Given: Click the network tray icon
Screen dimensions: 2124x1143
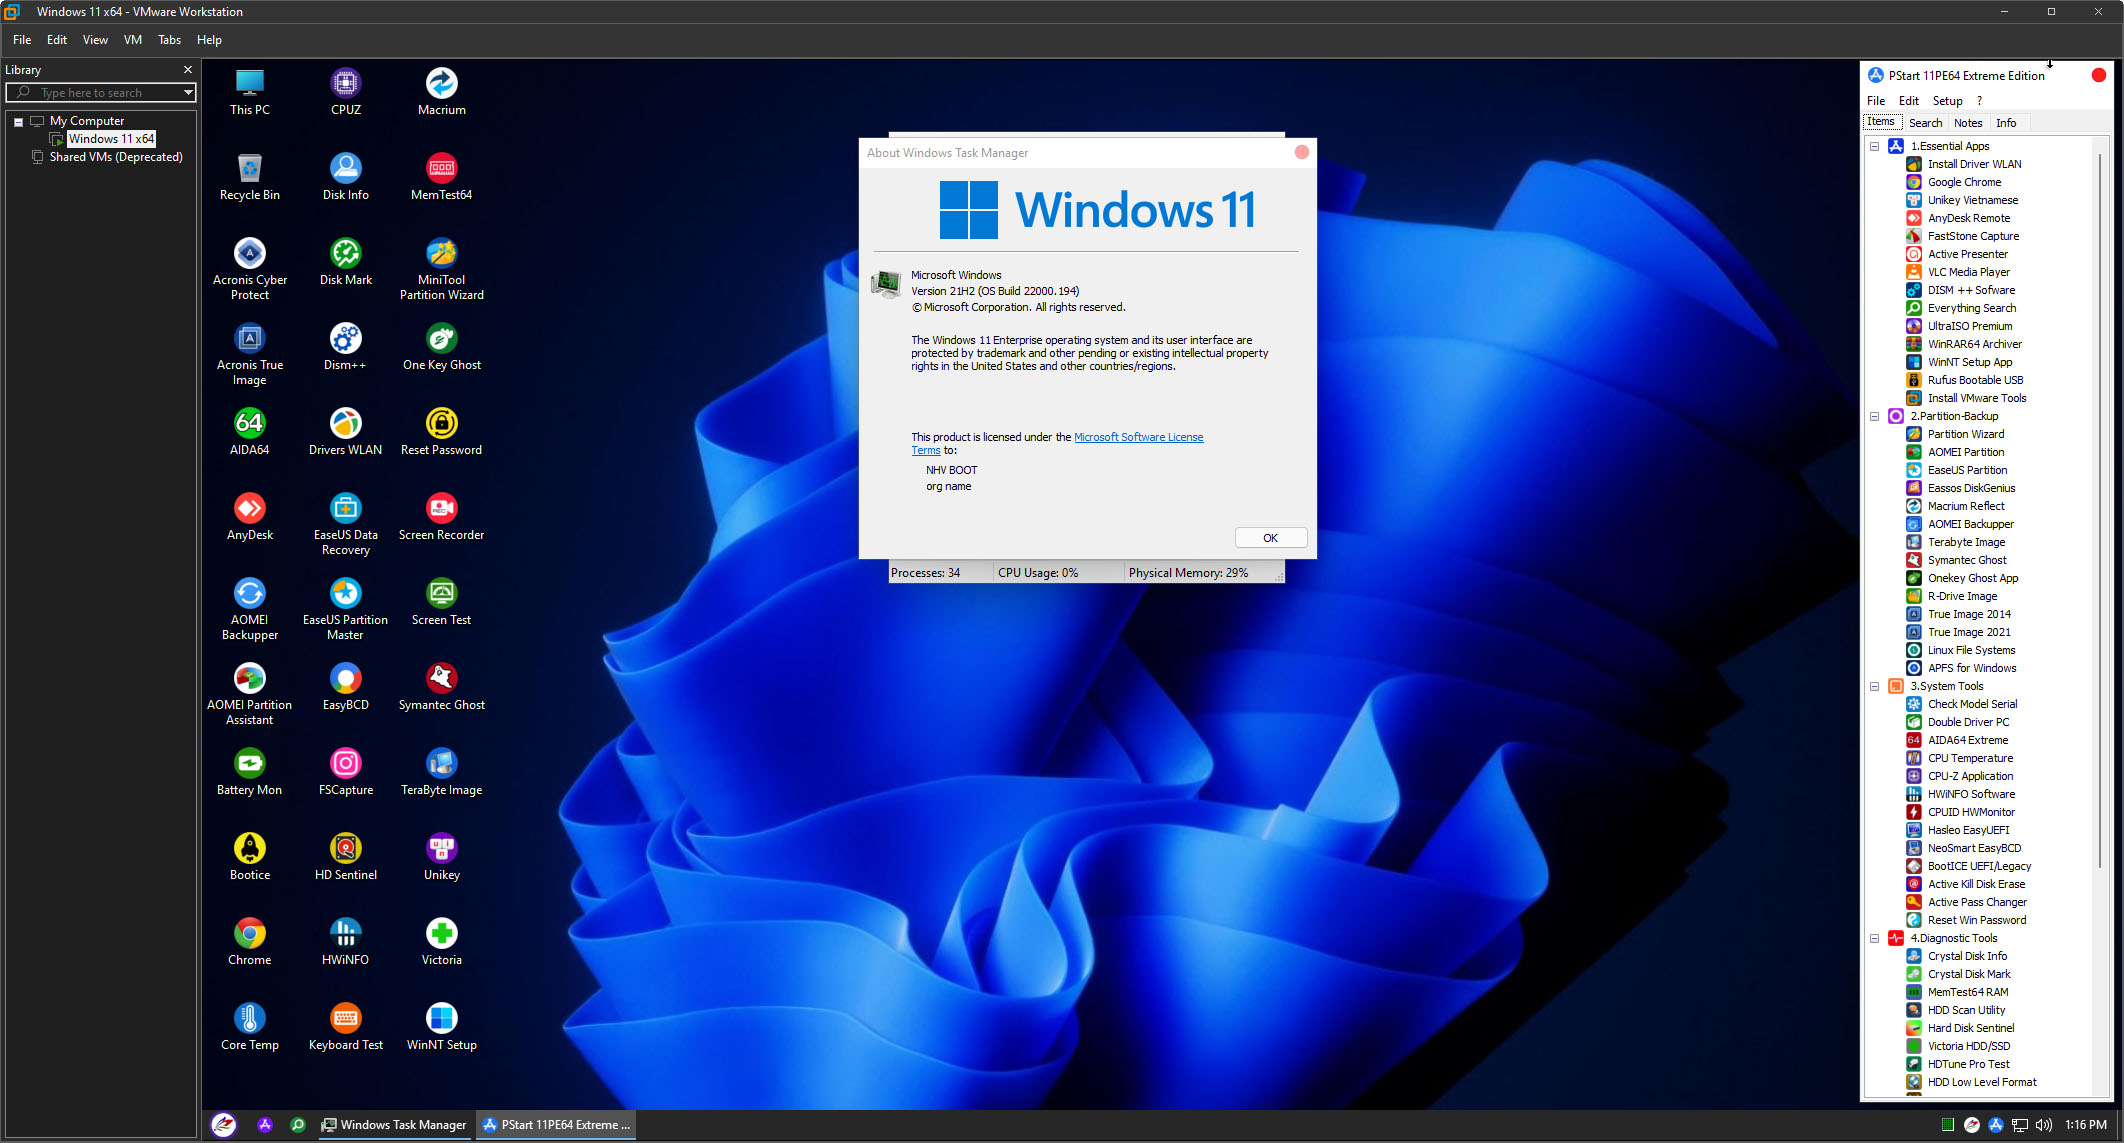Looking at the screenshot, I should [x=2019, y=1125].
